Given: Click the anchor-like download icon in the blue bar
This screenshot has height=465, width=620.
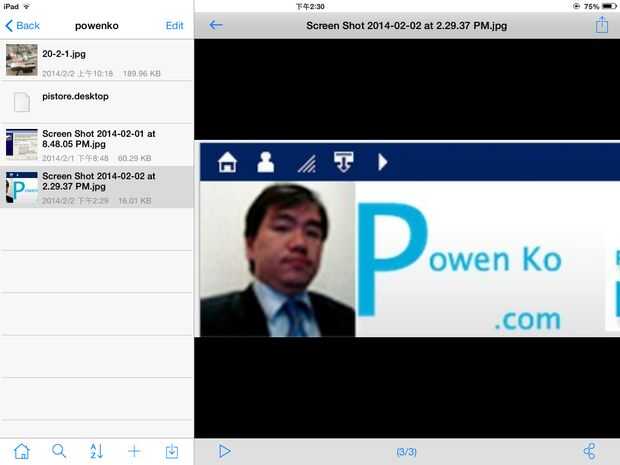Looking at the screenshot, I should tap(343, 162).
